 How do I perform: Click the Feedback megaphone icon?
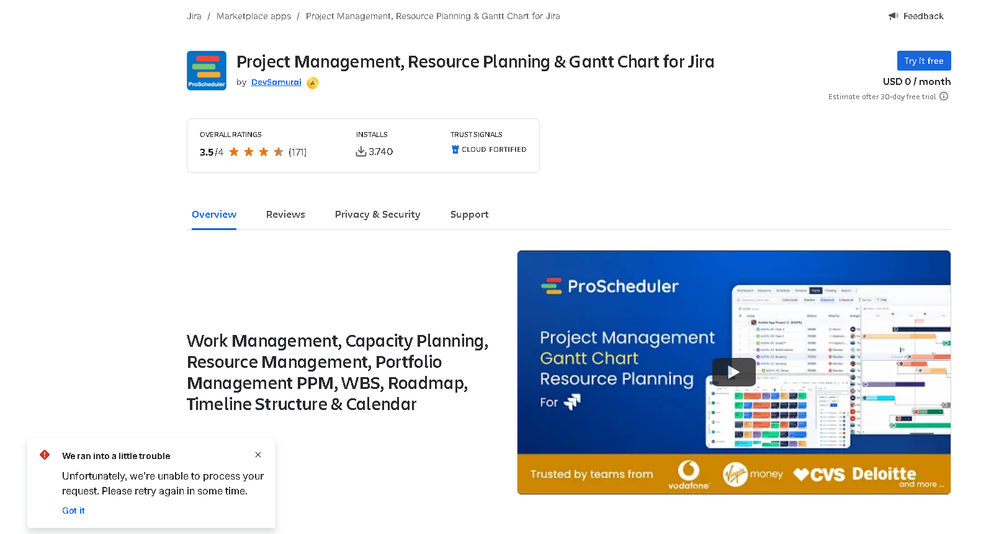893,16
